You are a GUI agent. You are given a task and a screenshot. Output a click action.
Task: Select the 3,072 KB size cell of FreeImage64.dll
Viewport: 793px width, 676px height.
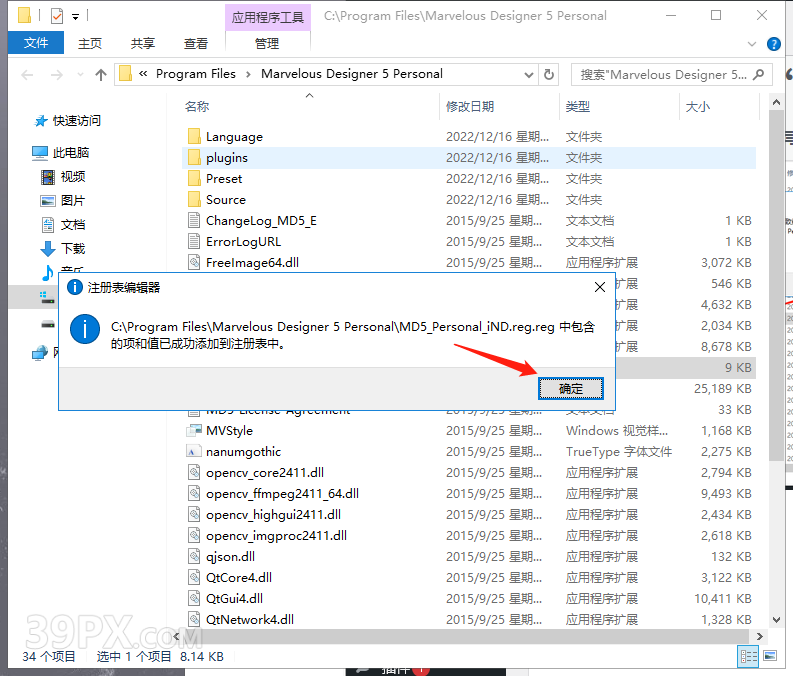tap(726, 262)
